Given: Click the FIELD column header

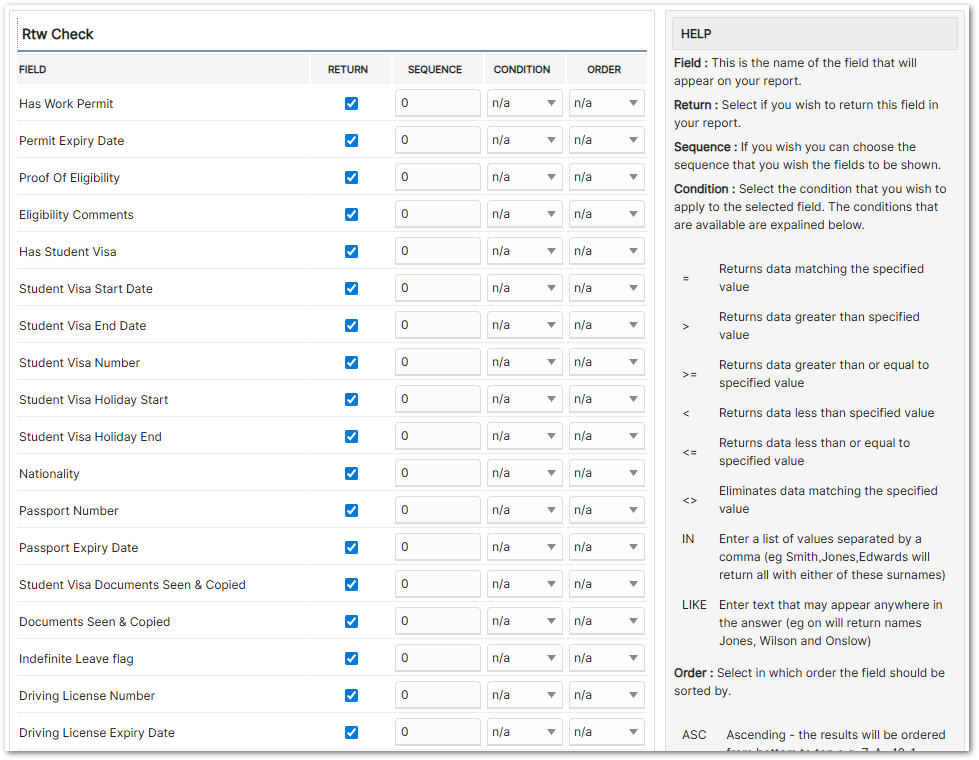Looking at the screenshot, I should [33, 70].
